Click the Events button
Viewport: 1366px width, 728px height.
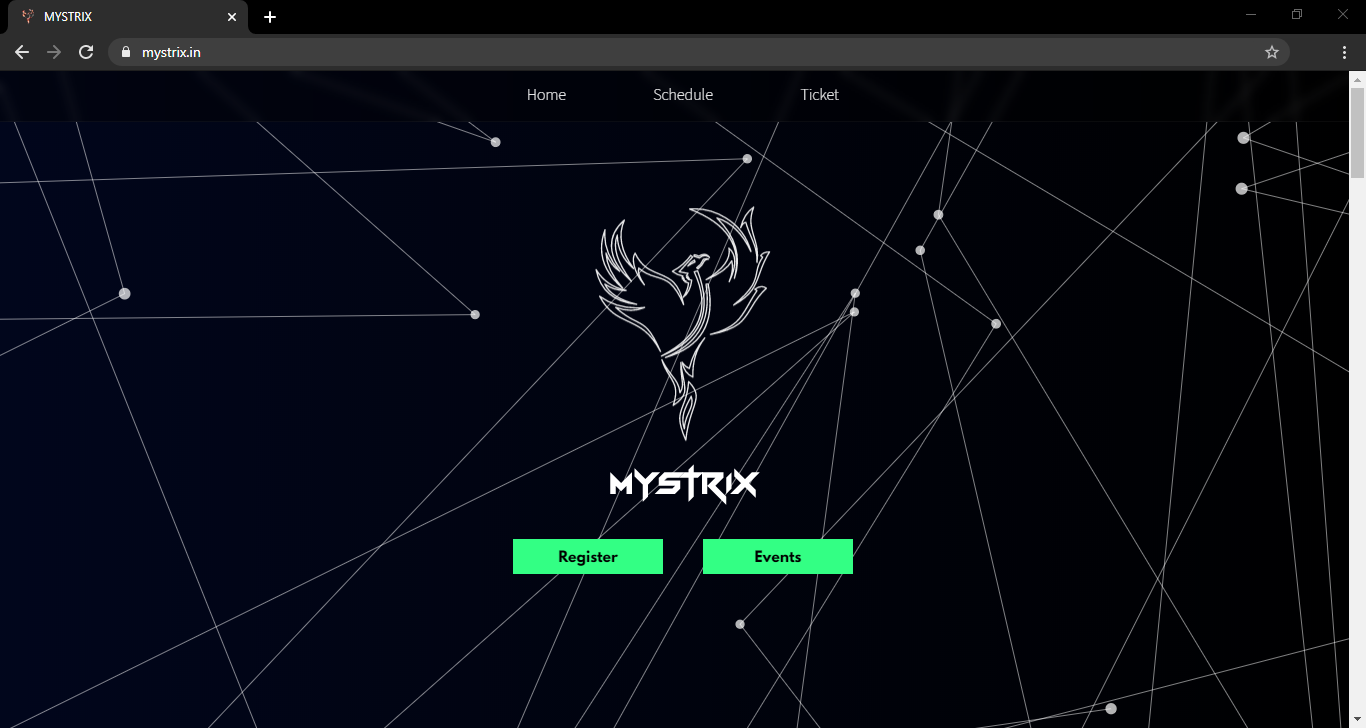pyautogui.click(x=777, y=556)
